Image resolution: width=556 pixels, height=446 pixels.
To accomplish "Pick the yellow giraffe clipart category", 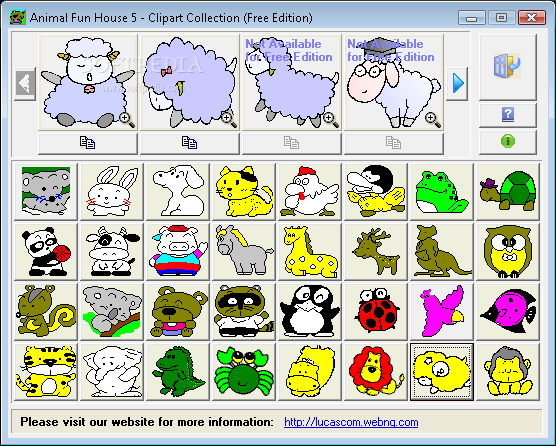I will [310, 251].
